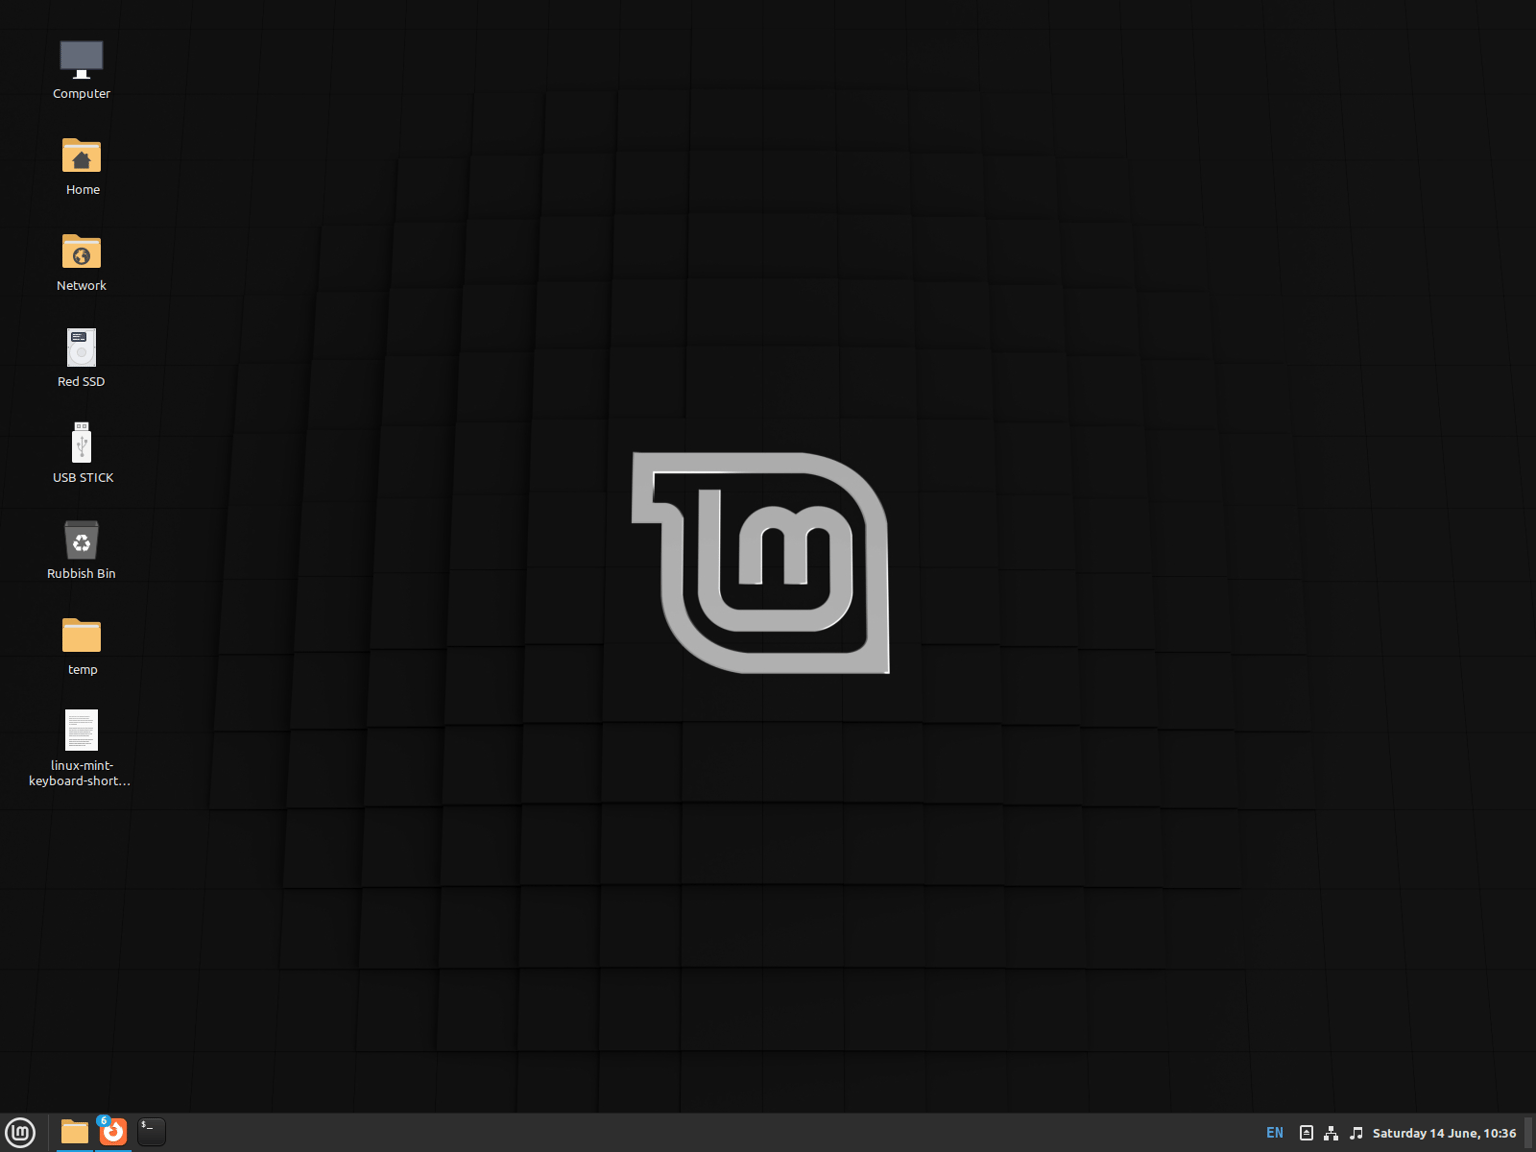
Task: Open the sound applet music note icon
Action: pos(1356,1133)
